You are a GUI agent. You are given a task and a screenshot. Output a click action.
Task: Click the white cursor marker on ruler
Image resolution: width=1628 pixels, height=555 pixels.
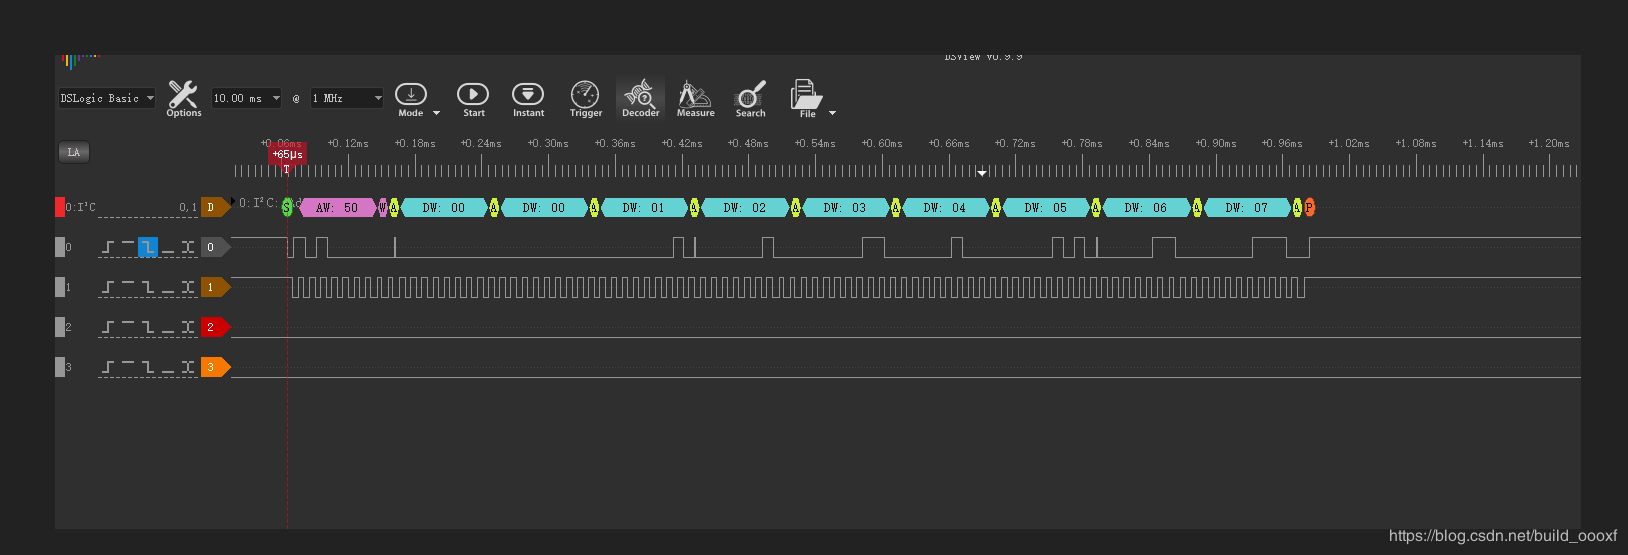[982, 173]
